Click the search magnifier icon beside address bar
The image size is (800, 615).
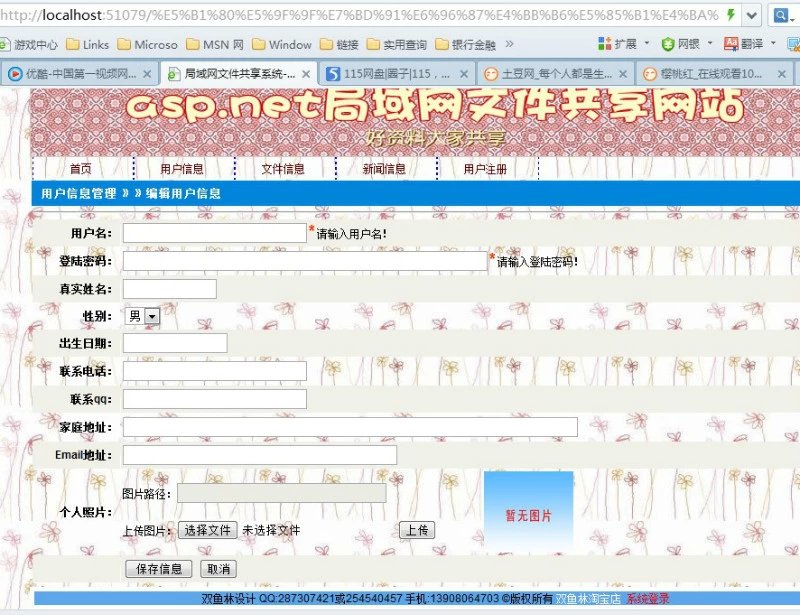(x=780, y=15)
